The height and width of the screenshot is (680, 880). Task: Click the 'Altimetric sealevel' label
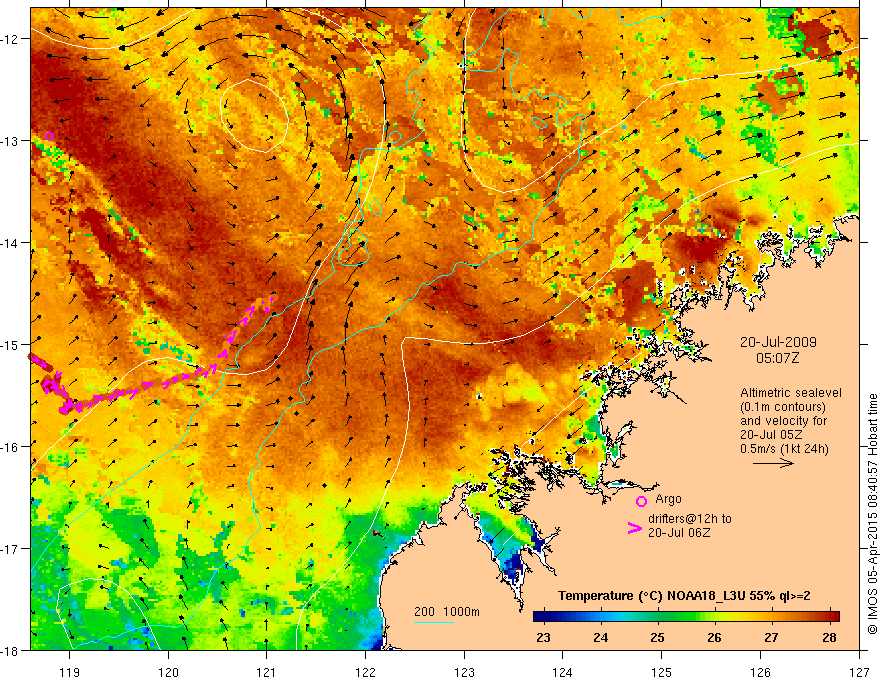point(791,393)
